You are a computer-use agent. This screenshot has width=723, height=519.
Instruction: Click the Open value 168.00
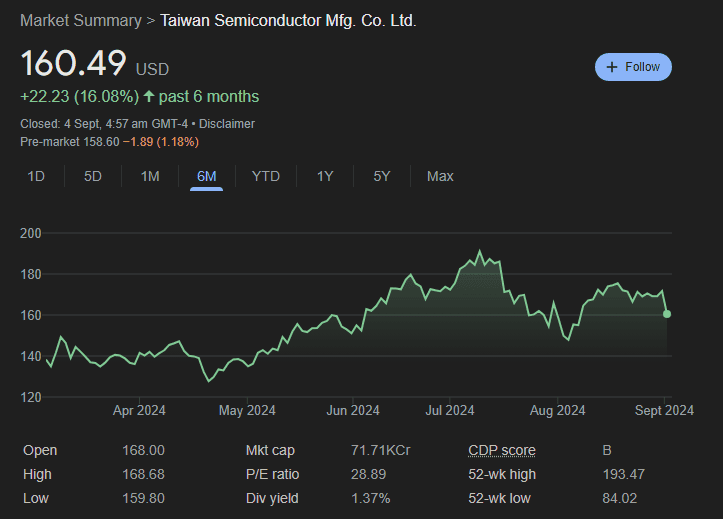[x=143, y=450]
